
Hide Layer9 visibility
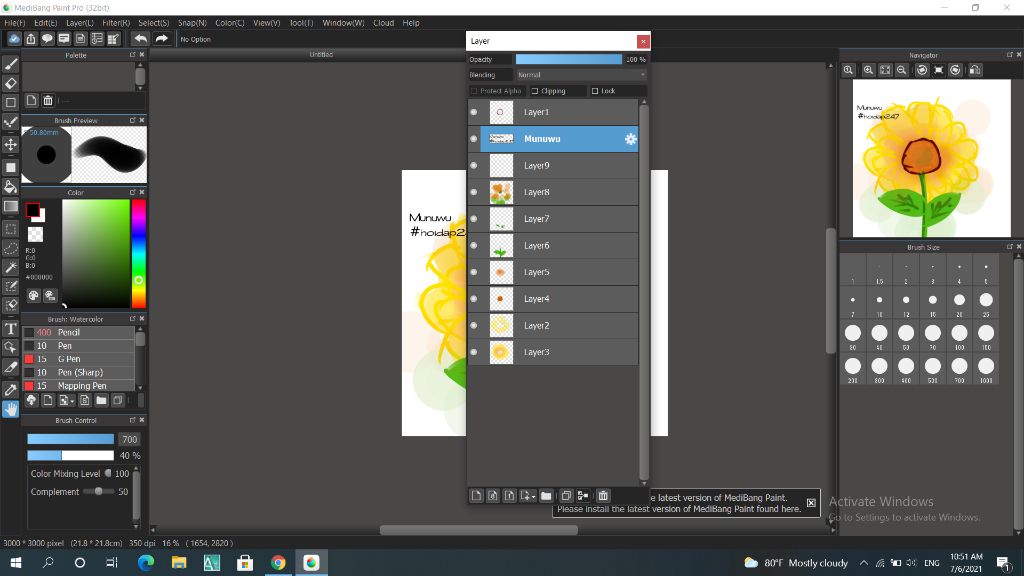point(474,166)
